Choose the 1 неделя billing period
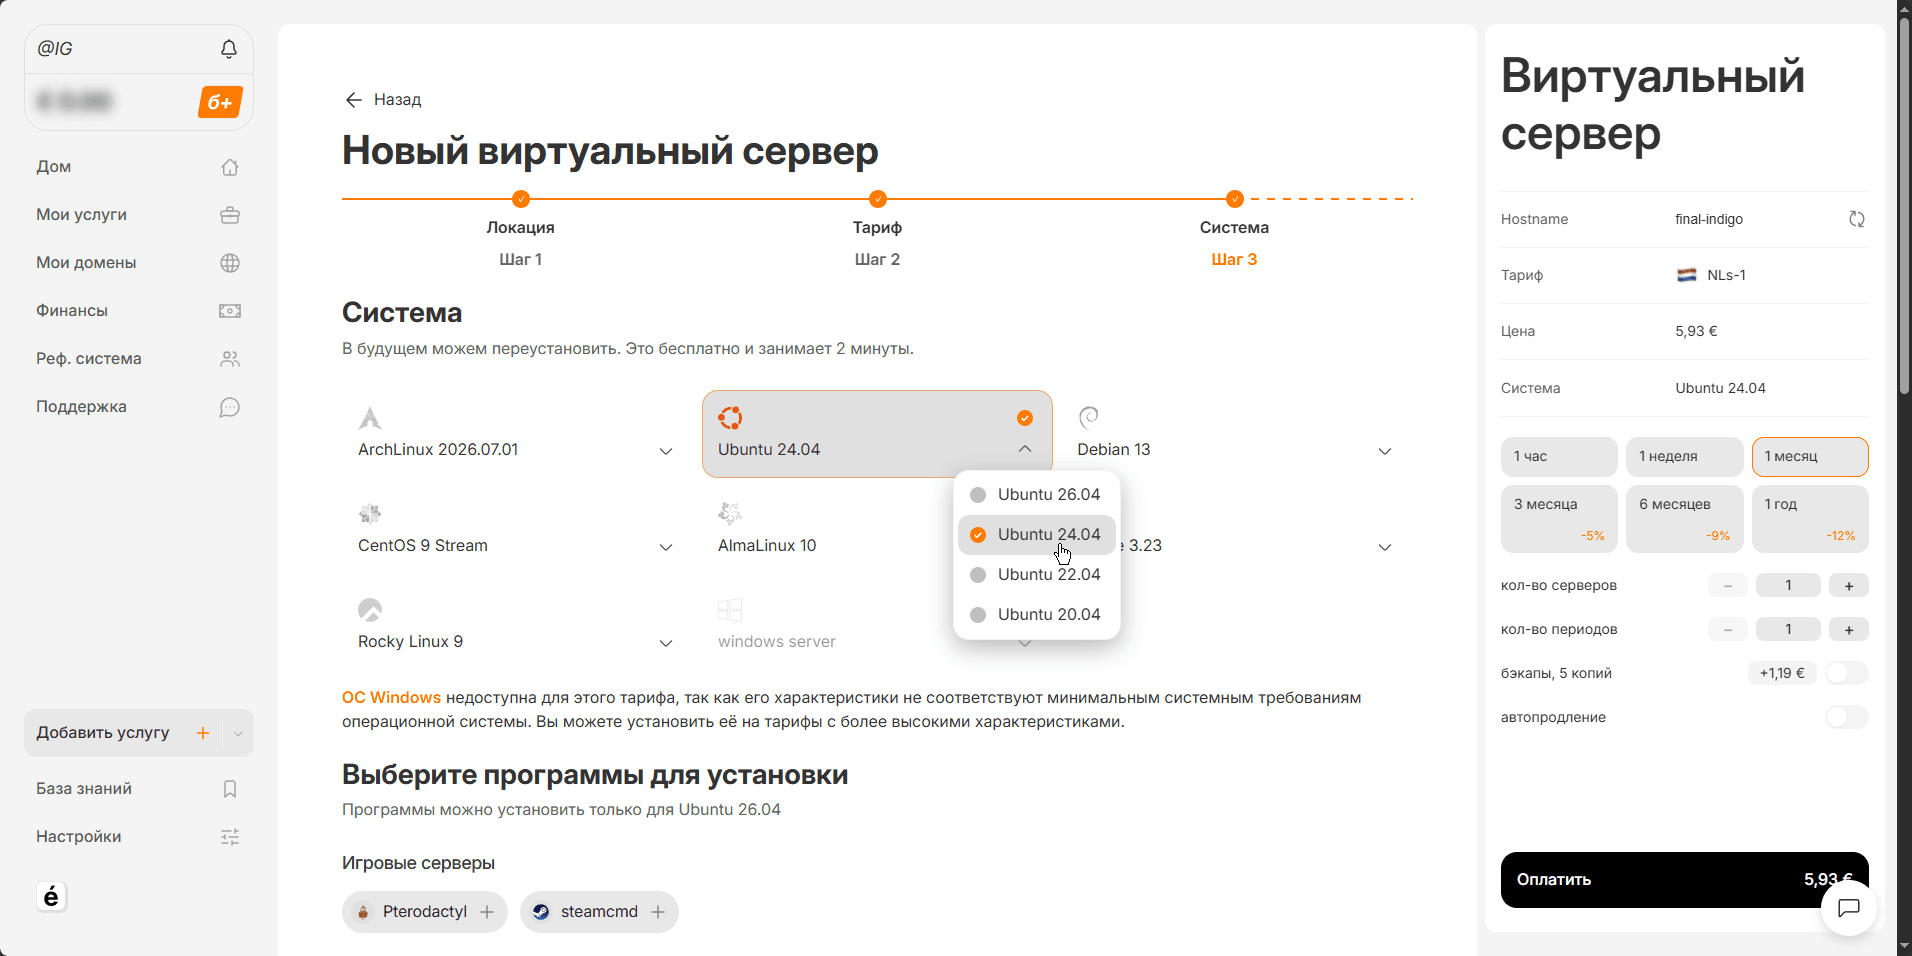Screen dimensions: 1912x956 coord(1684,457)
